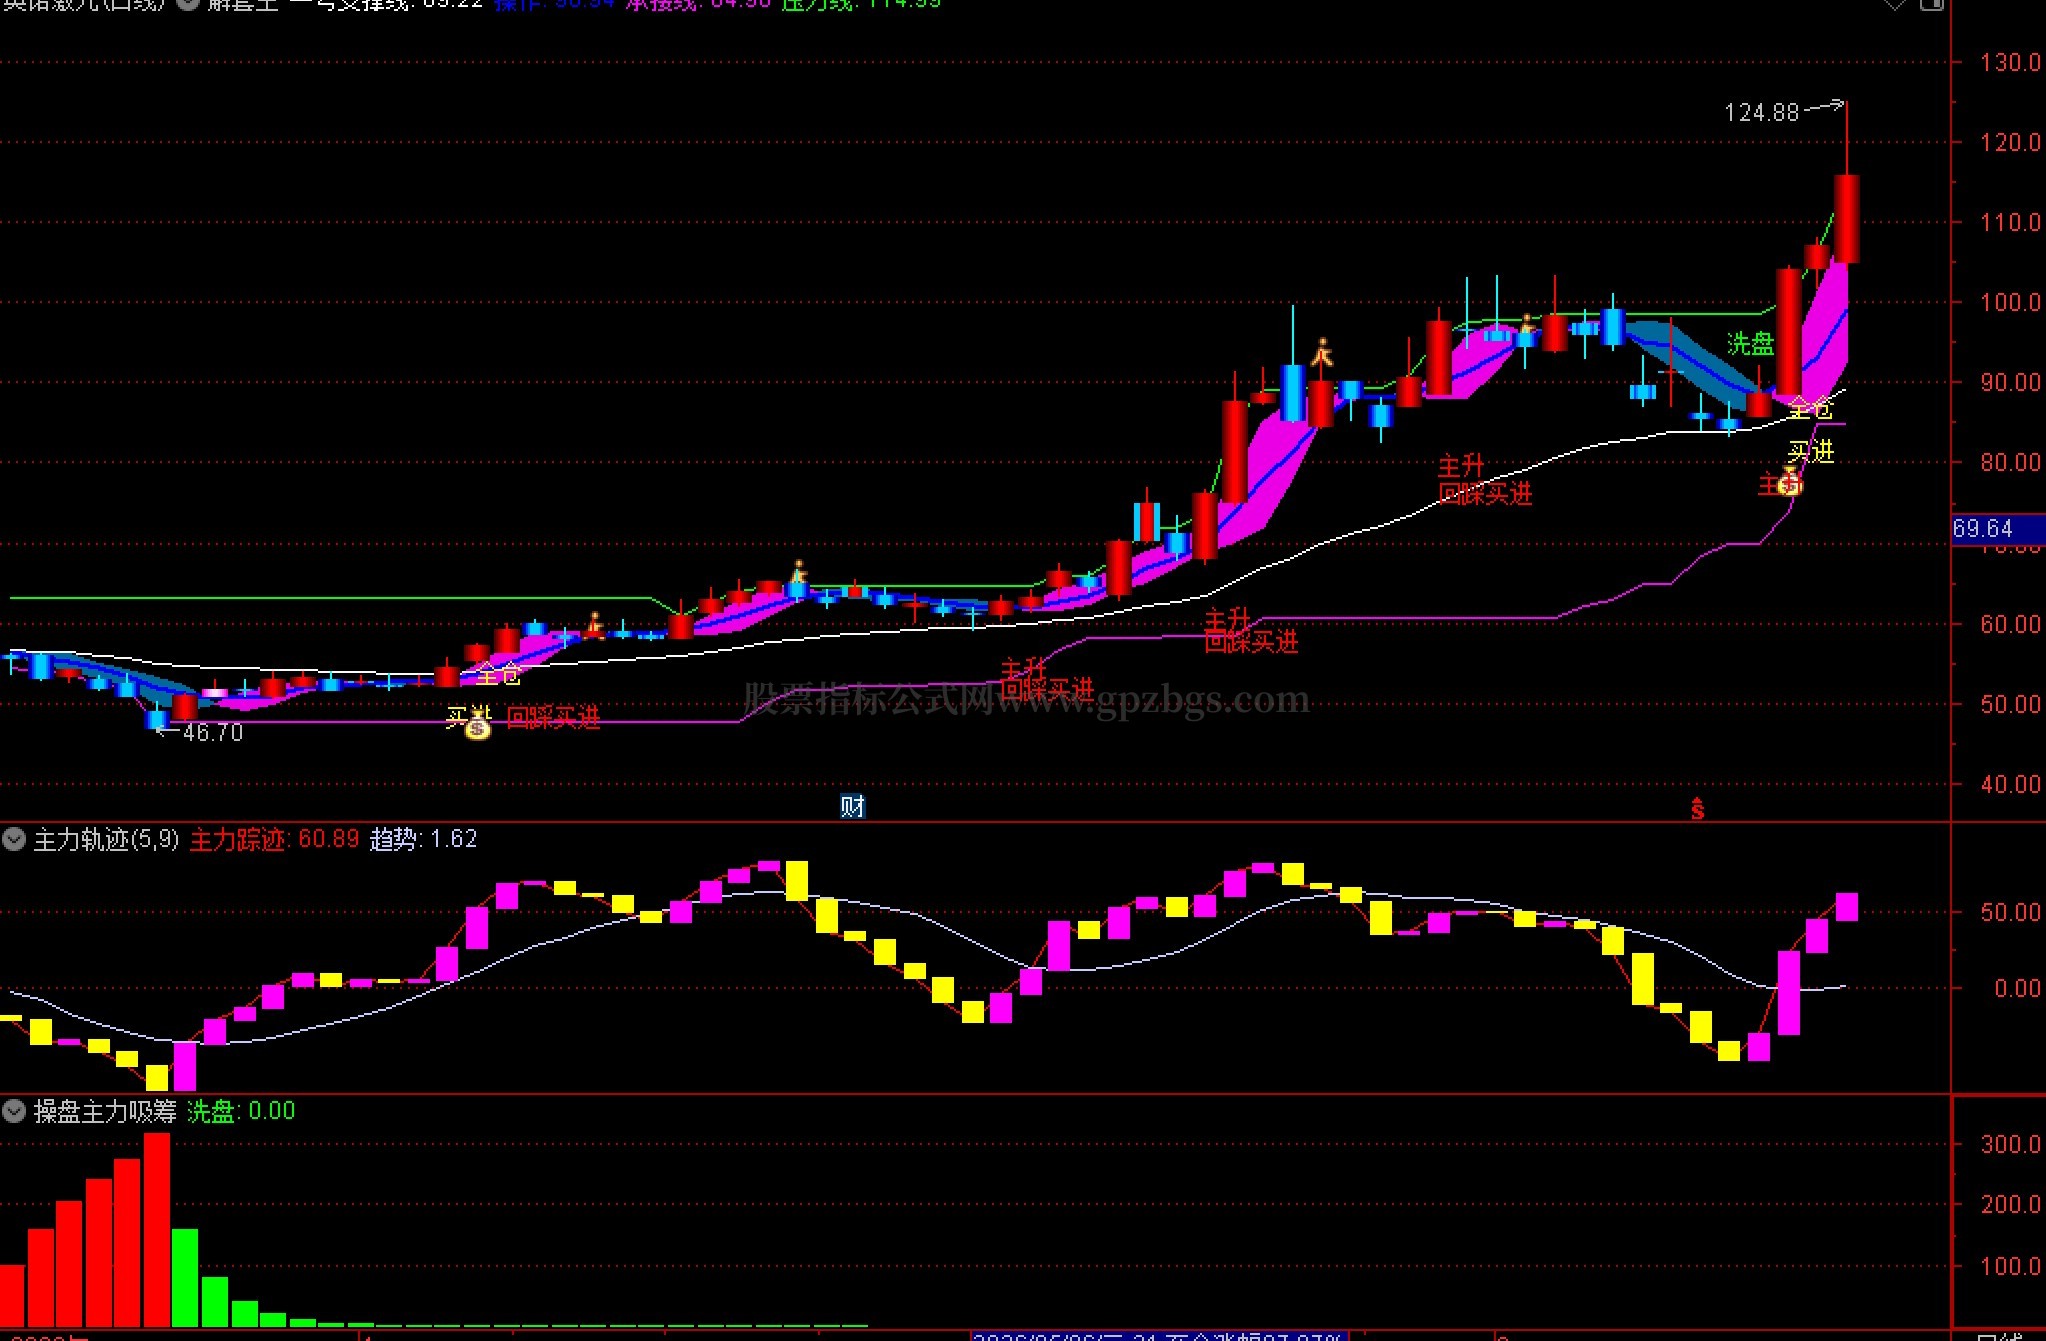Toggle the 解套王 main chart indicator button
This screenshot has height=1341, width=2046.
coord(187,3)
